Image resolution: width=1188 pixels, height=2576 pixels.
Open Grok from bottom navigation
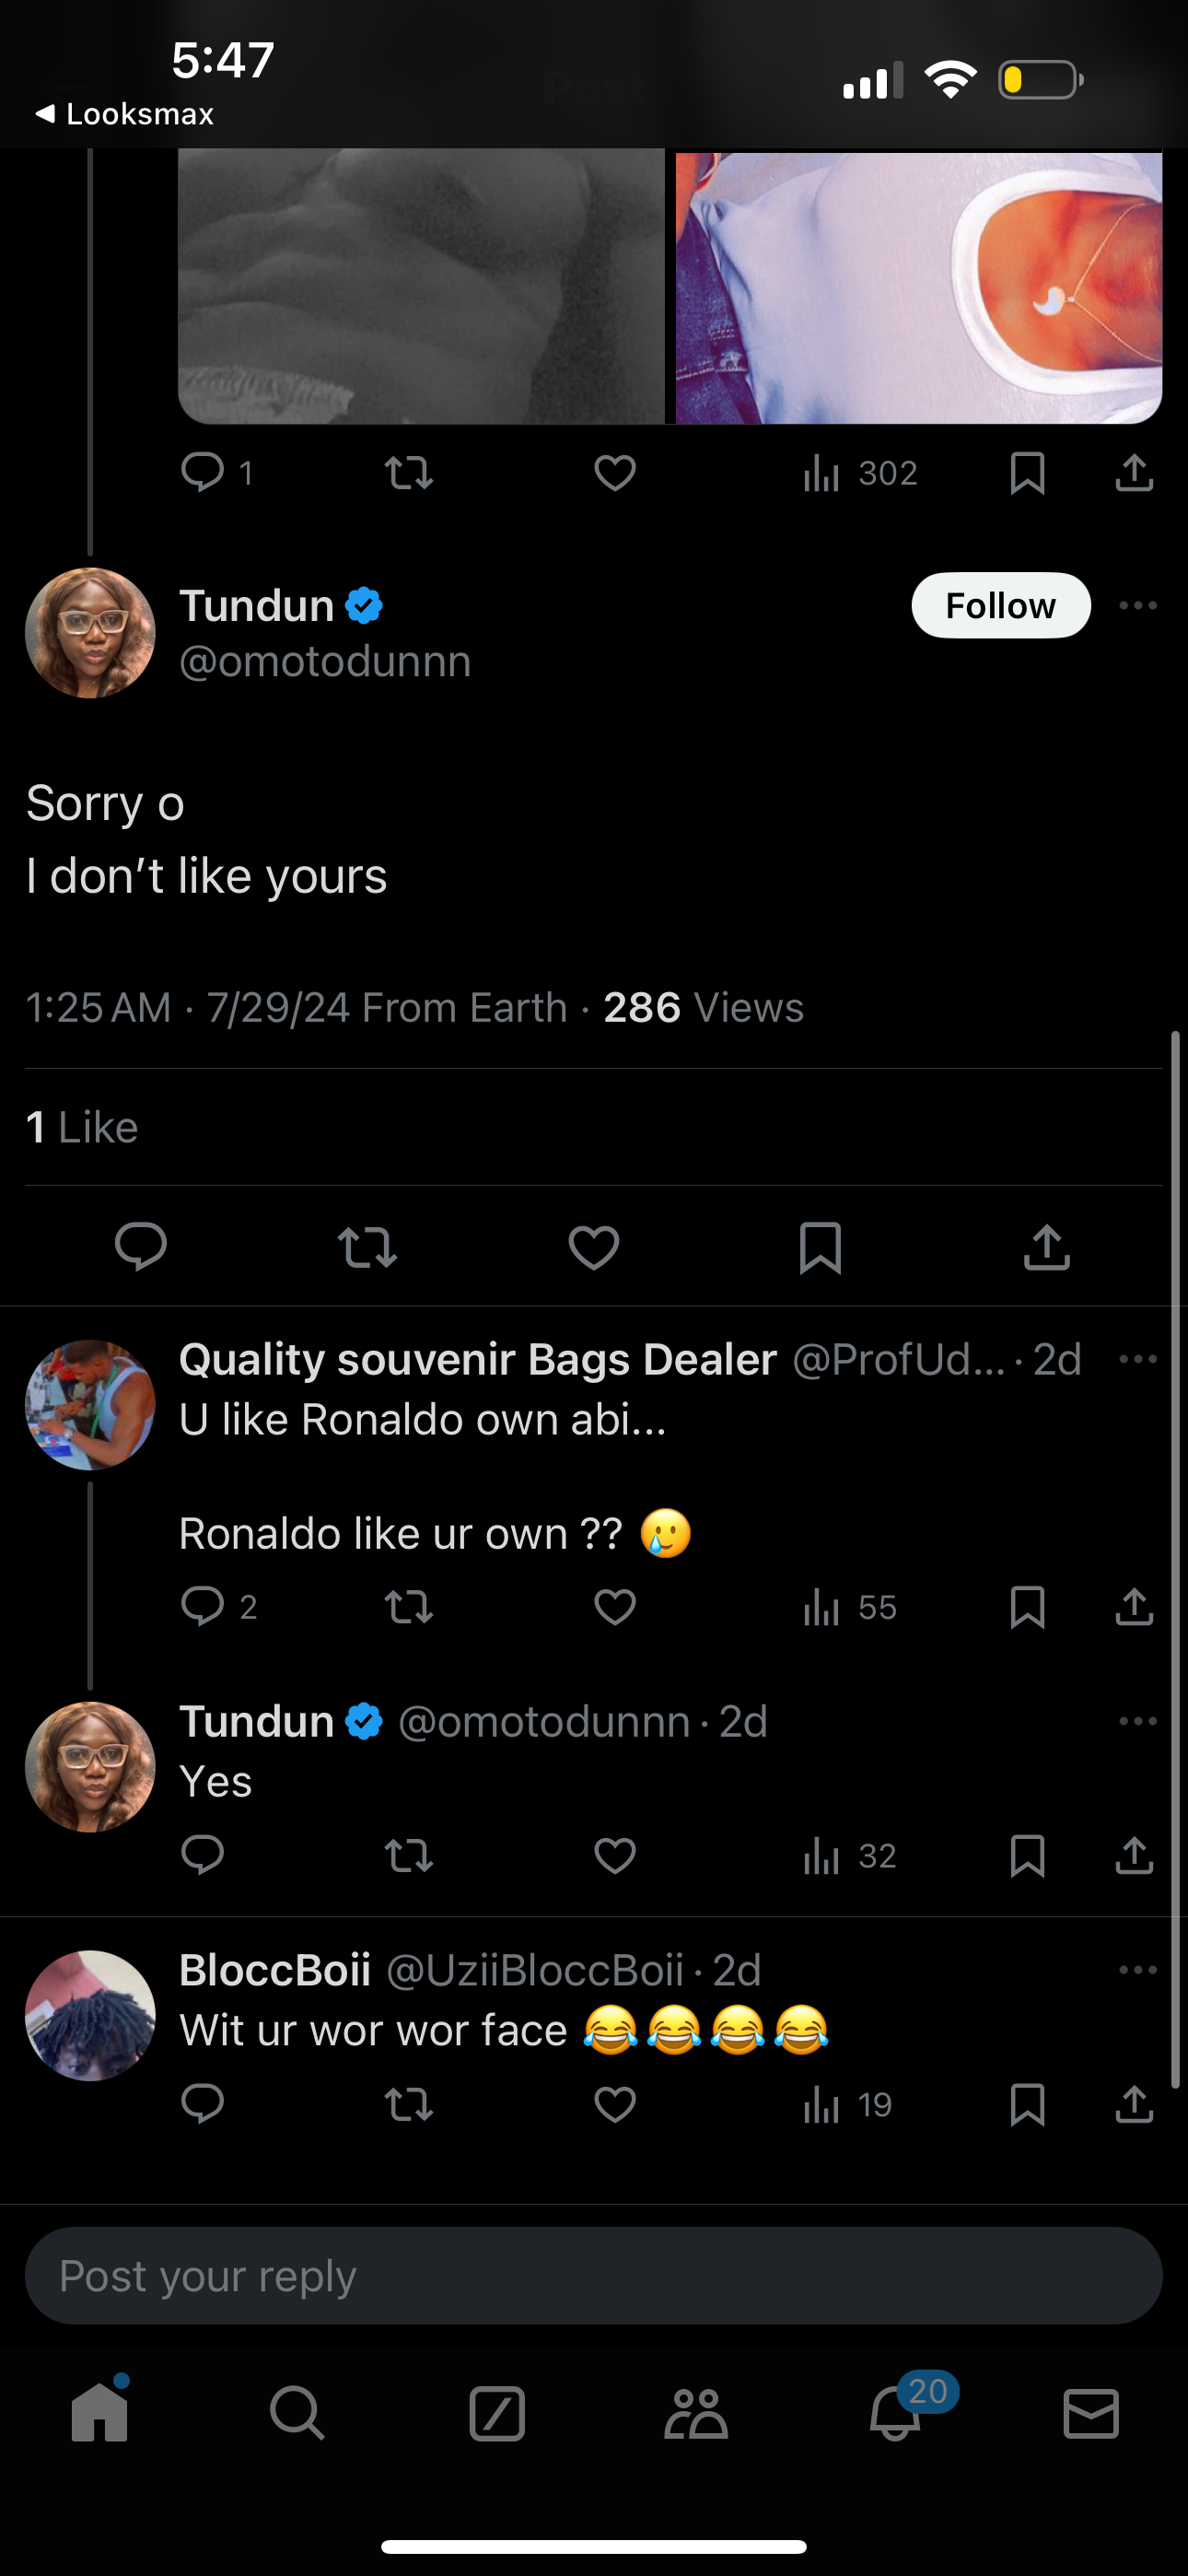497,2413
